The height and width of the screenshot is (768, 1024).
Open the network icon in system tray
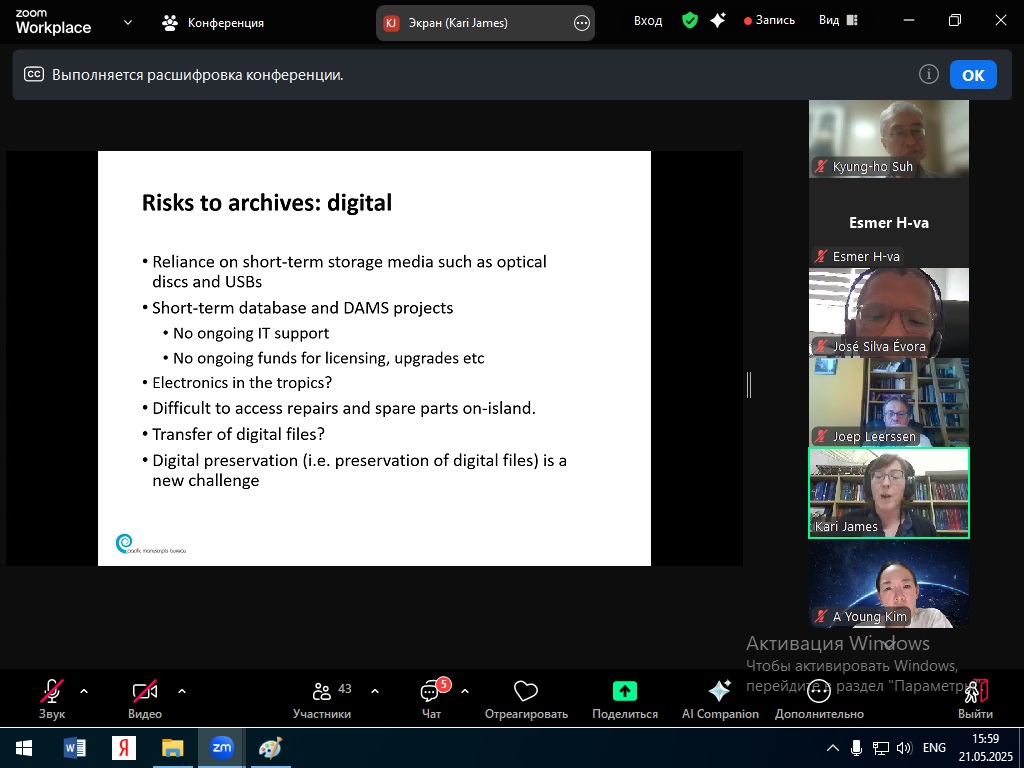coord(881,748)
